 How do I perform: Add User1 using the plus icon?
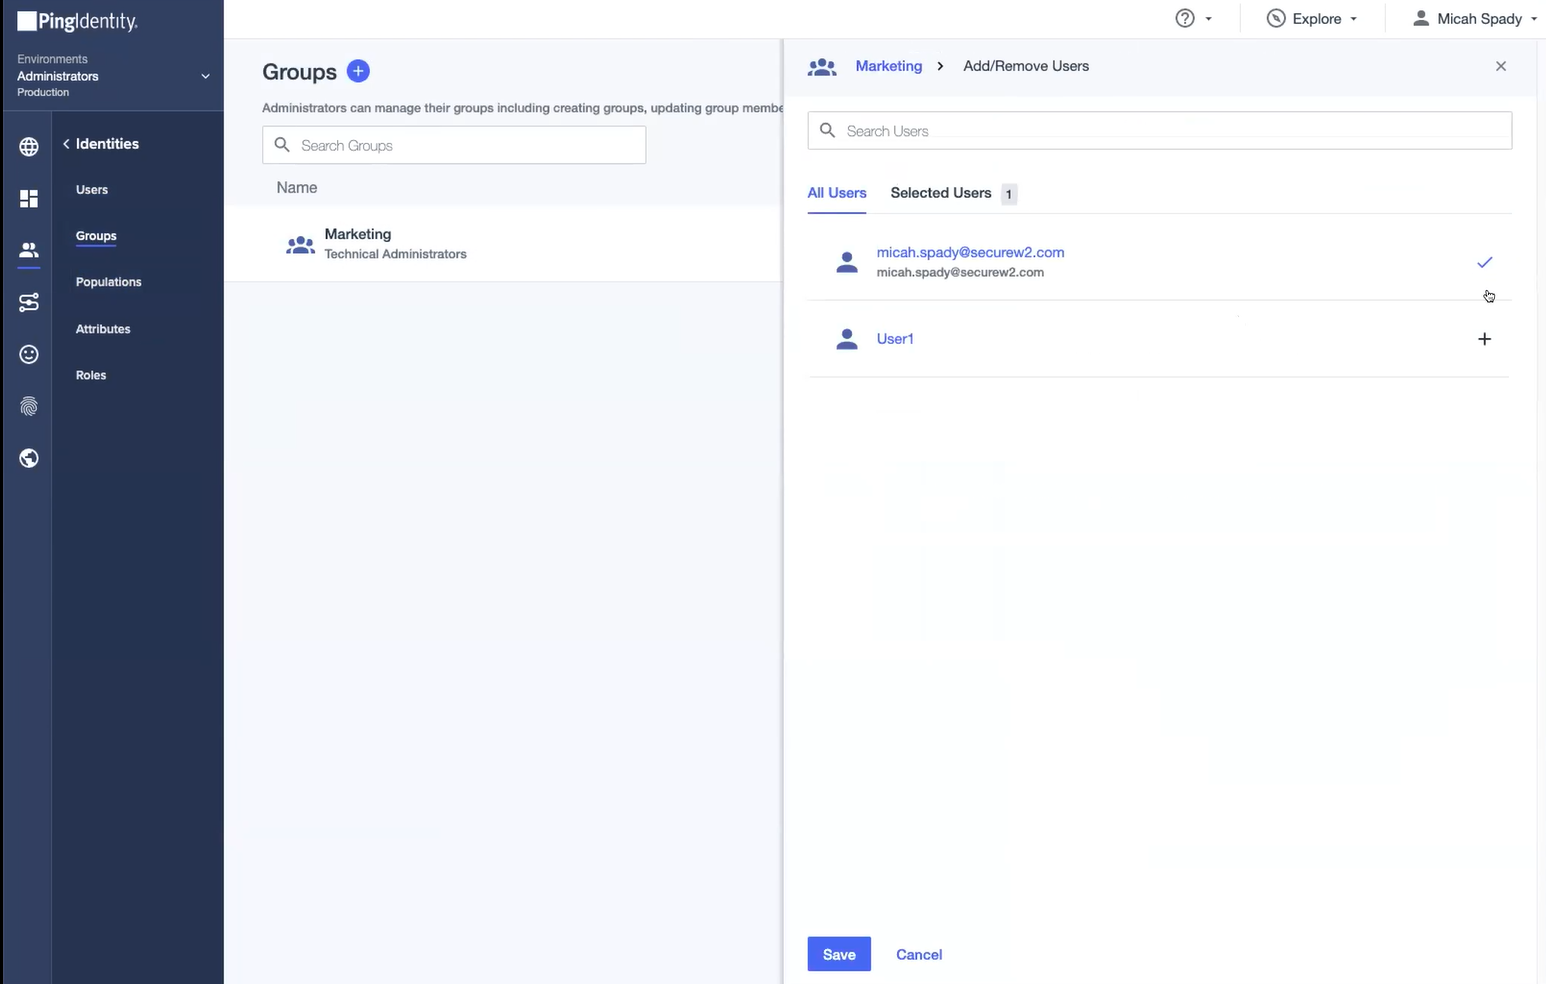[1484, 339]
